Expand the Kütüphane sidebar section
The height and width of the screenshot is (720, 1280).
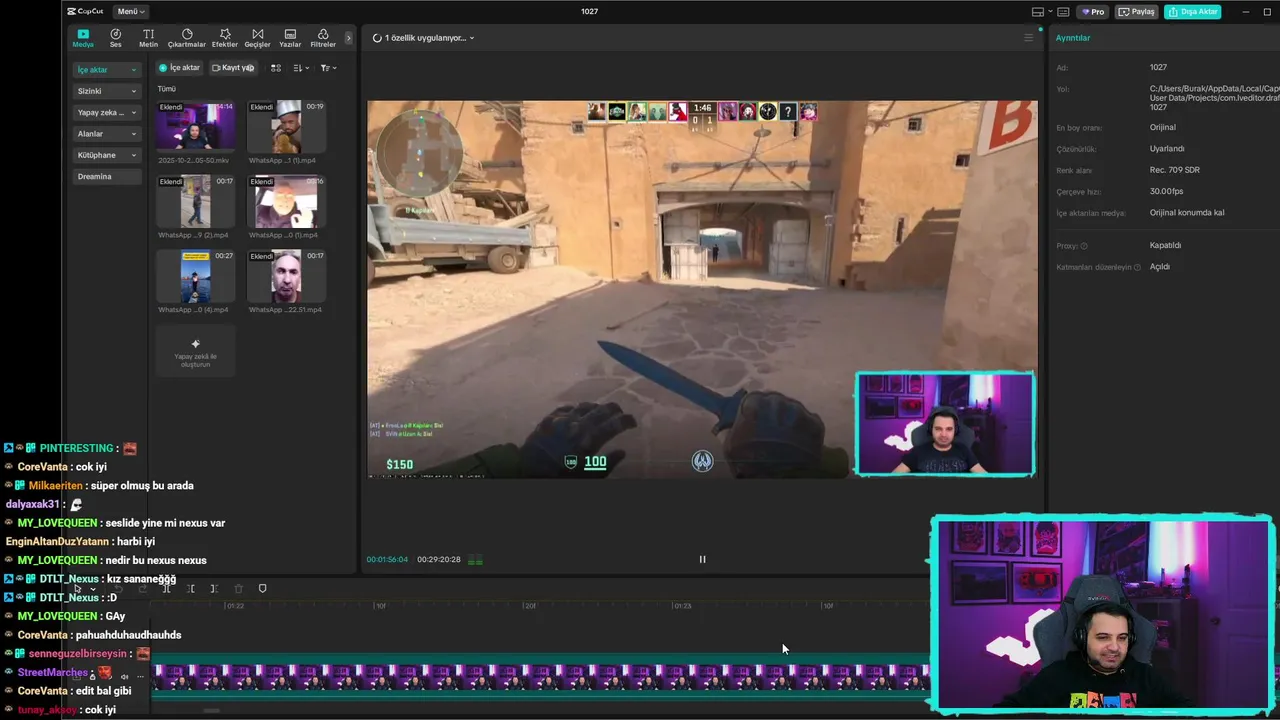tap(106, 155)
